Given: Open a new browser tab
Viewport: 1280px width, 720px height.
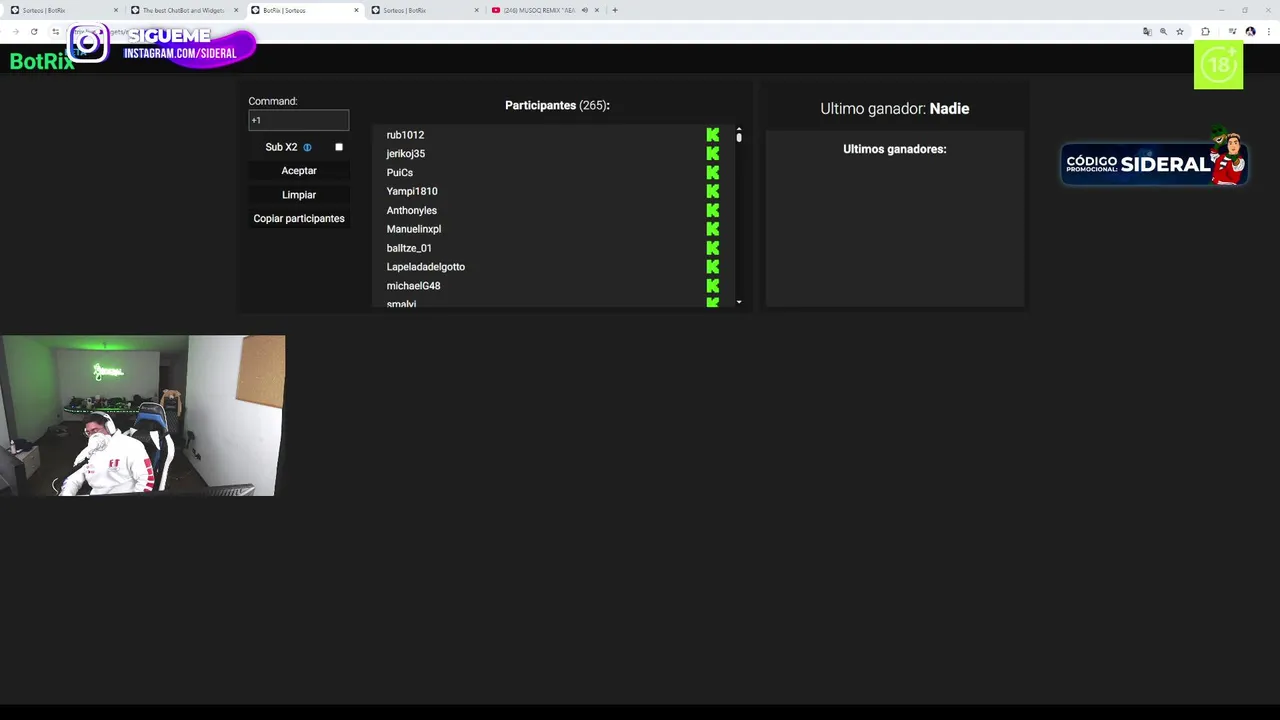Looking at the screenshot, I should click(615, 10).
